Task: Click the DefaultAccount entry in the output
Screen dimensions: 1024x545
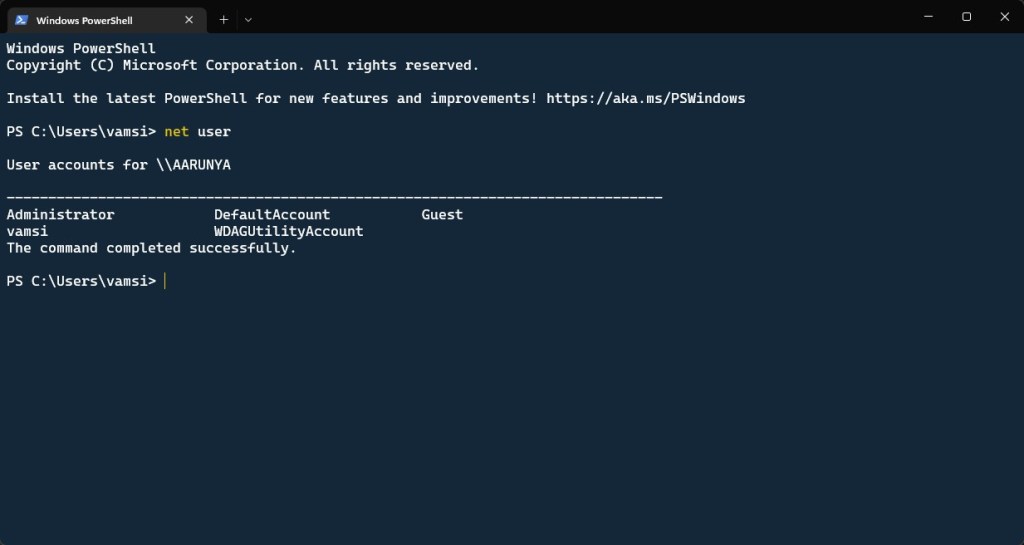Action: tap(271, 214)
